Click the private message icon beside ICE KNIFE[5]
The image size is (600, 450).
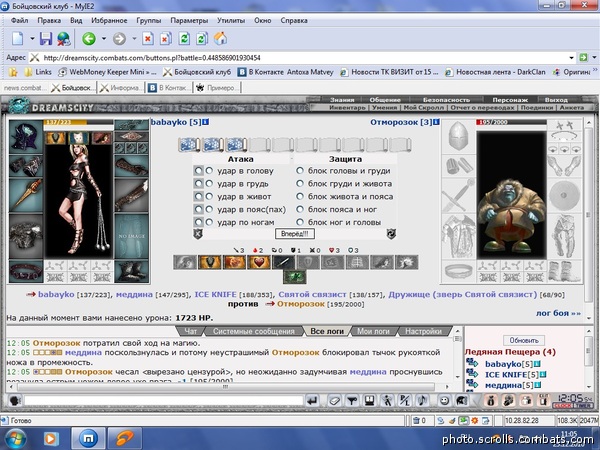point(472,374)
